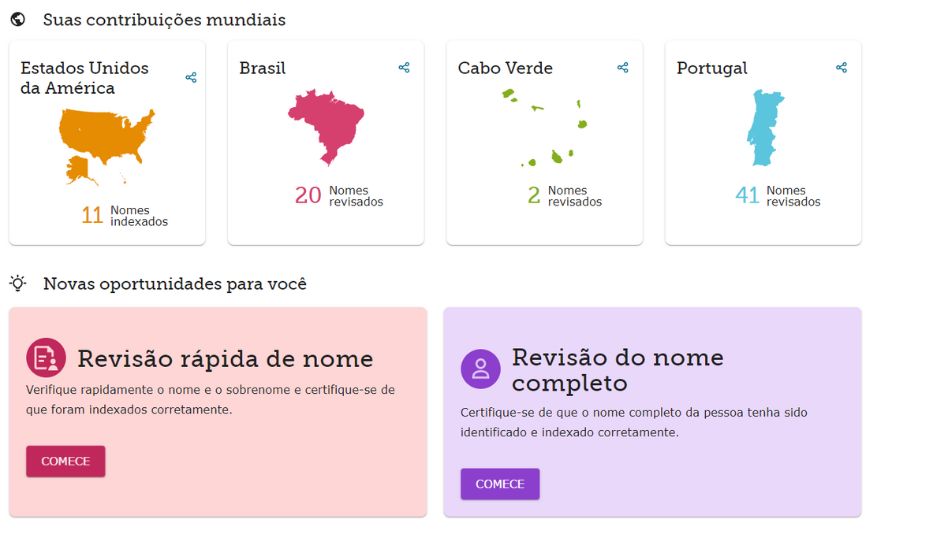
Task: Click the Suas contribuições mundiais heading
Action: click(x=164, y=19)
